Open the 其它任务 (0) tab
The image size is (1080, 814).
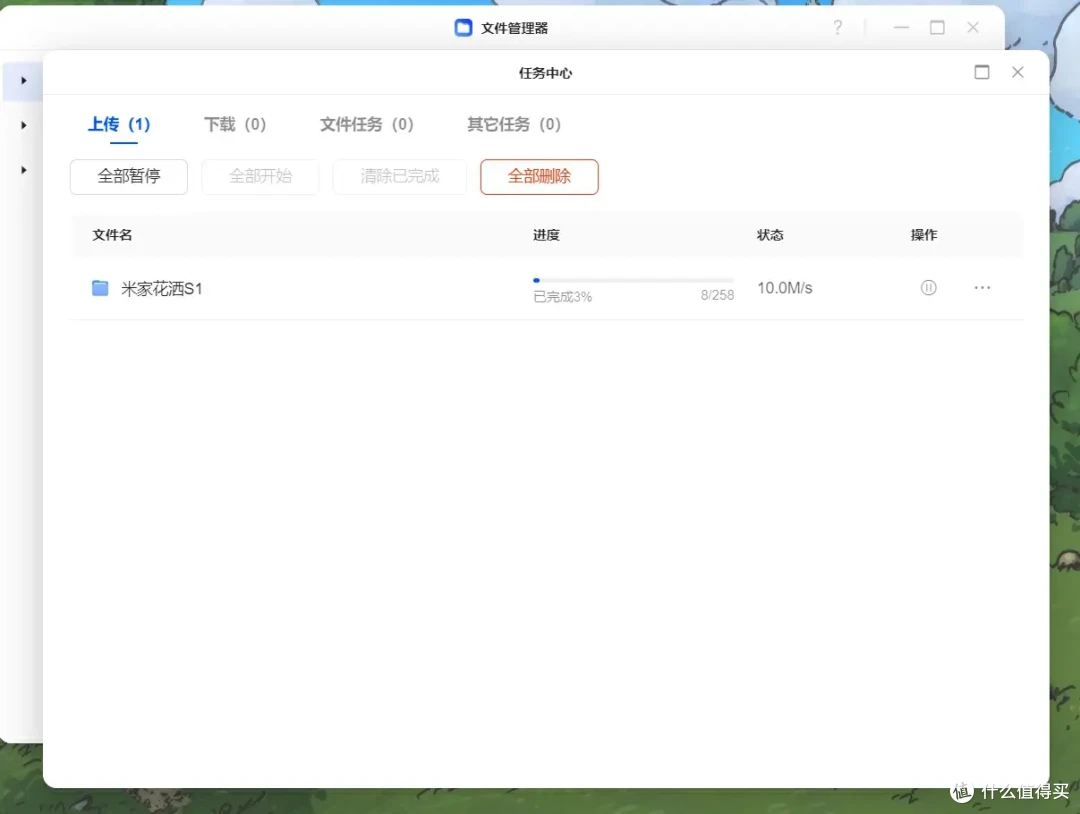[x=514, y=125]
